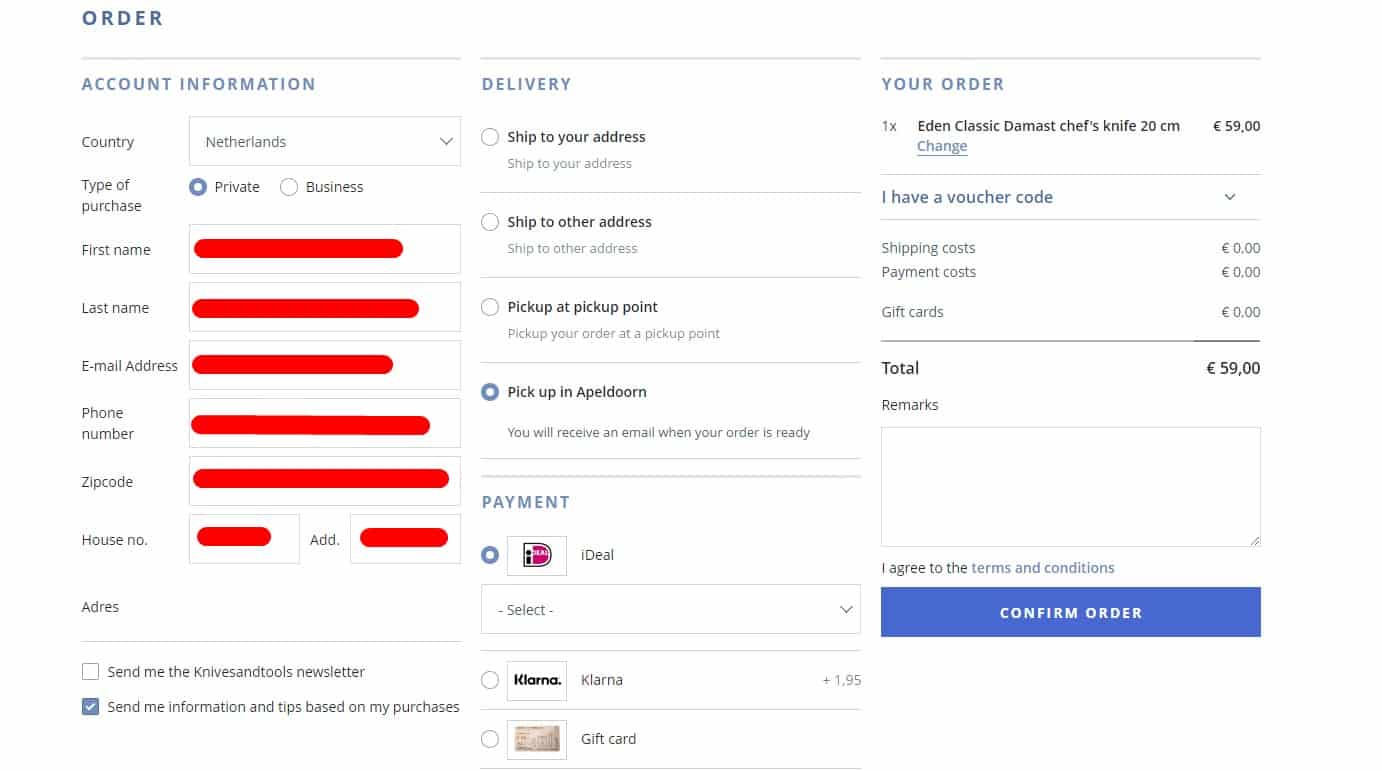1382x771 pixels.
Task: Click into the Remarks text area
Action: coord(1070,486)
